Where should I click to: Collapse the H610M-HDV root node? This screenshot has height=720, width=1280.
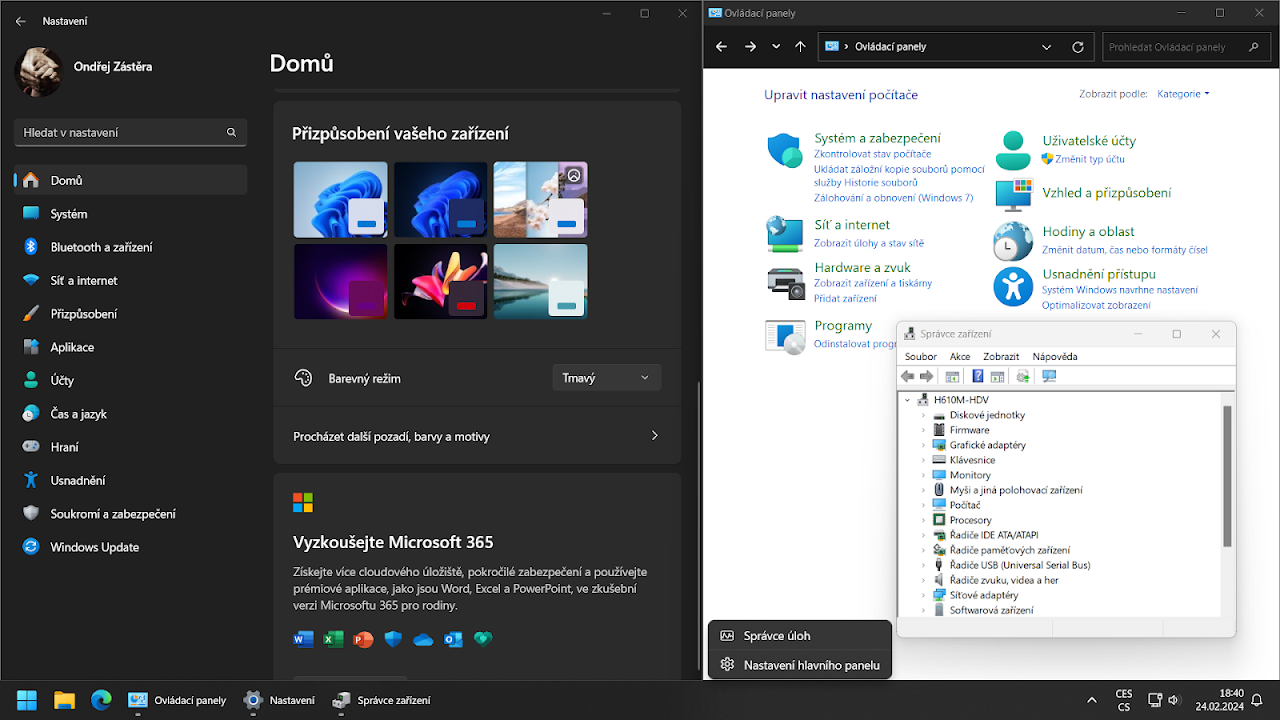pyautogui.click(x=908, y=400)
